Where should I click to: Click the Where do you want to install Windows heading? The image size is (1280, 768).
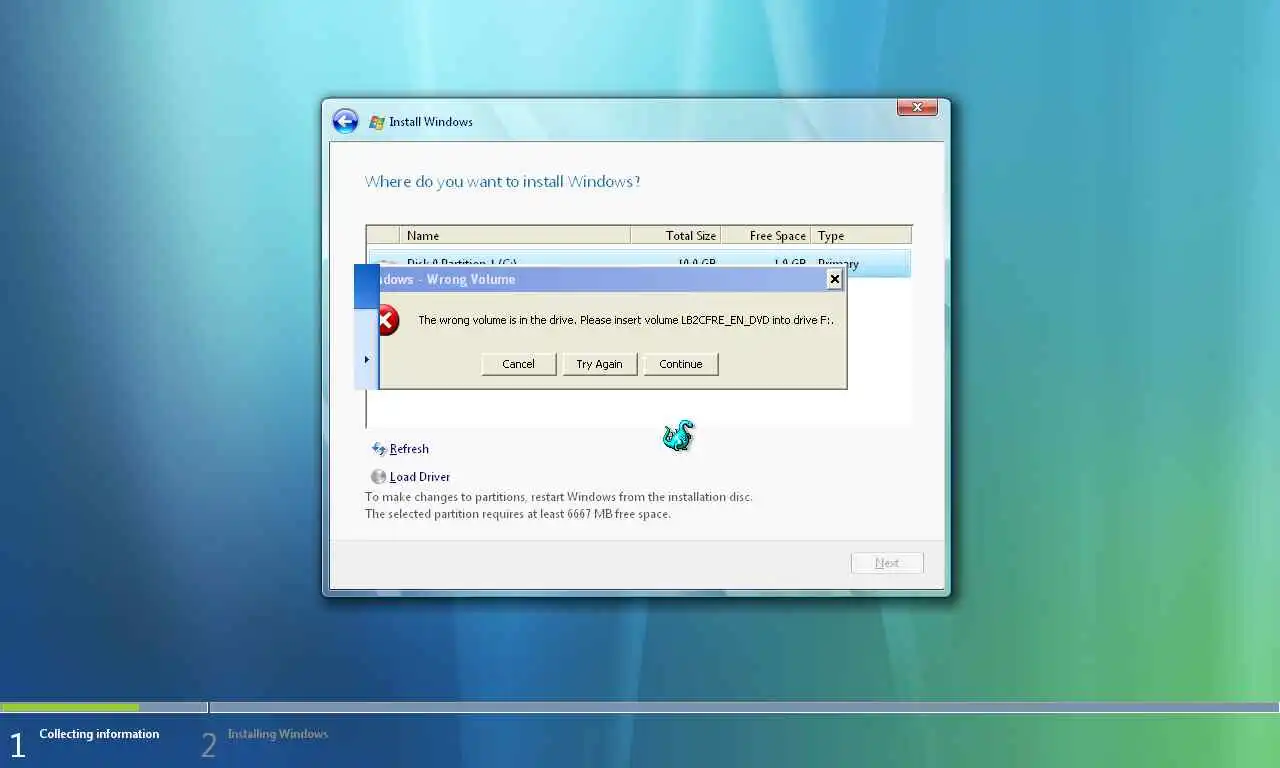pyautogui.click(x=502, y=181)
